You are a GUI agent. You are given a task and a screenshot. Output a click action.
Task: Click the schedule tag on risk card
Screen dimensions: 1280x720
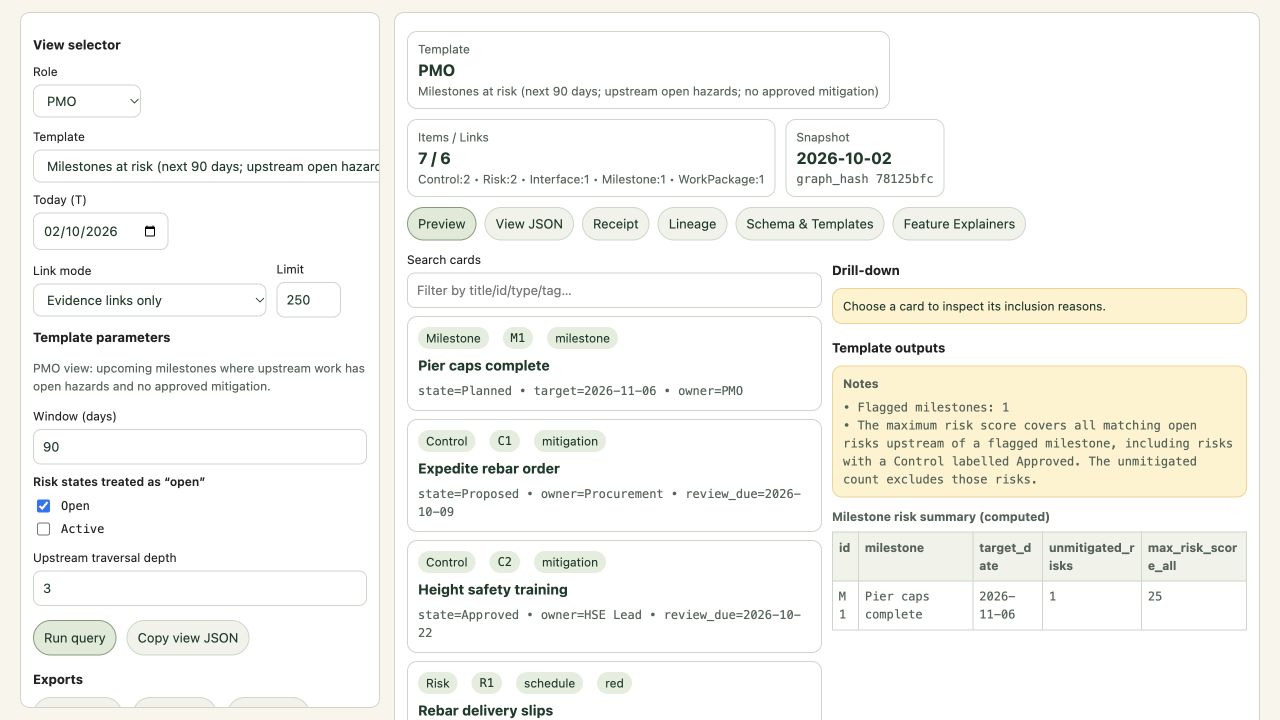pos(550,683)
